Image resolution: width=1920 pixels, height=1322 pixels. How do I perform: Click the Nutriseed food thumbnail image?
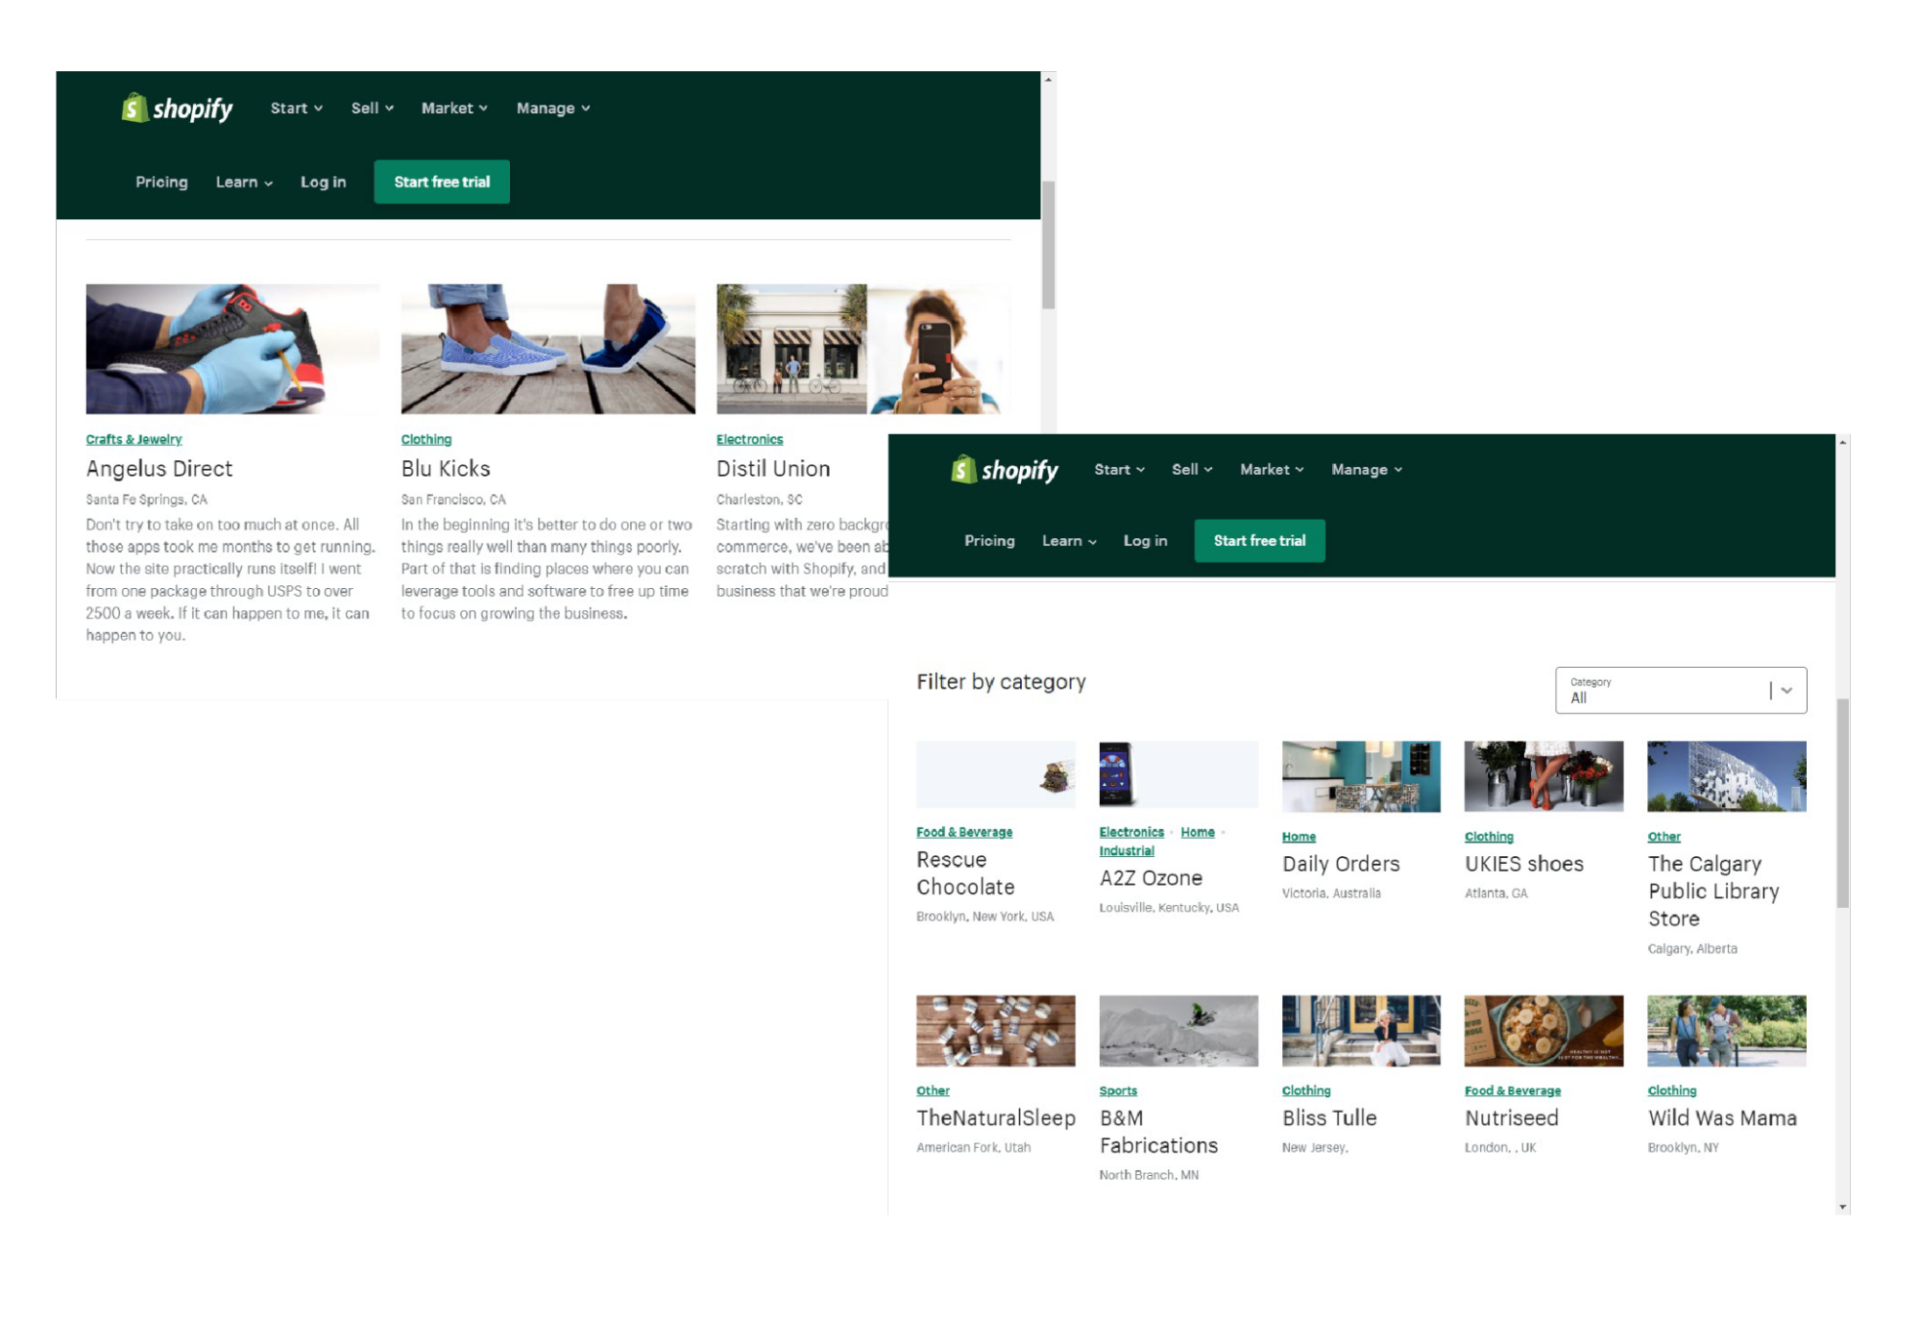point(1543,1030)
